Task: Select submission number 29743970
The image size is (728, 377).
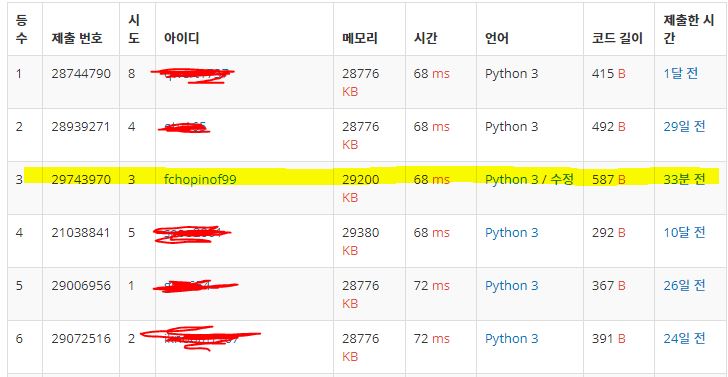Action: (81, 180)
